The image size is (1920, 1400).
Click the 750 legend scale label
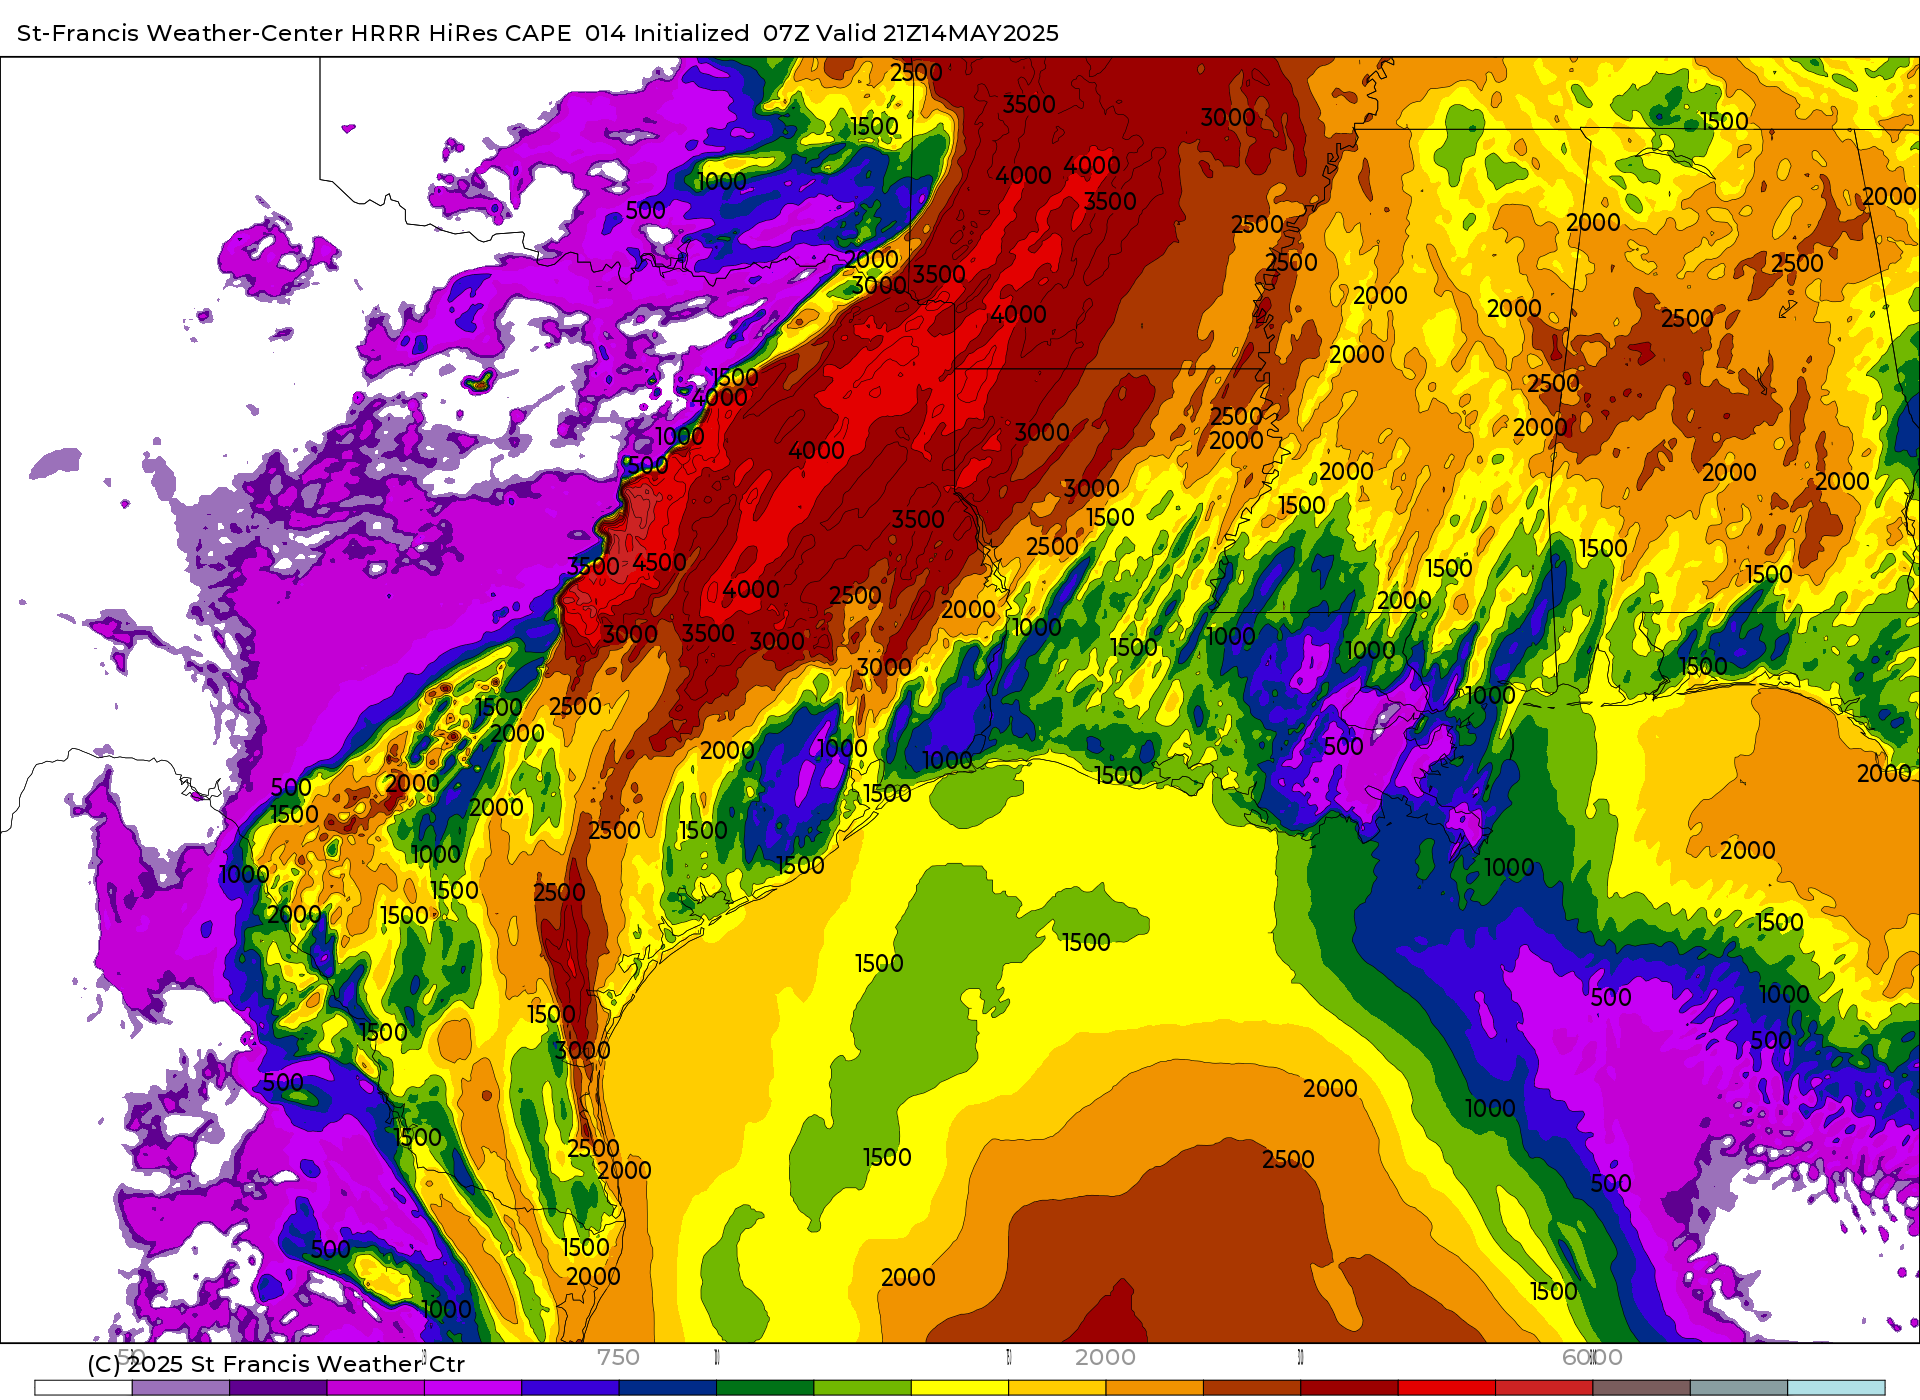(x=618, y=1357)
